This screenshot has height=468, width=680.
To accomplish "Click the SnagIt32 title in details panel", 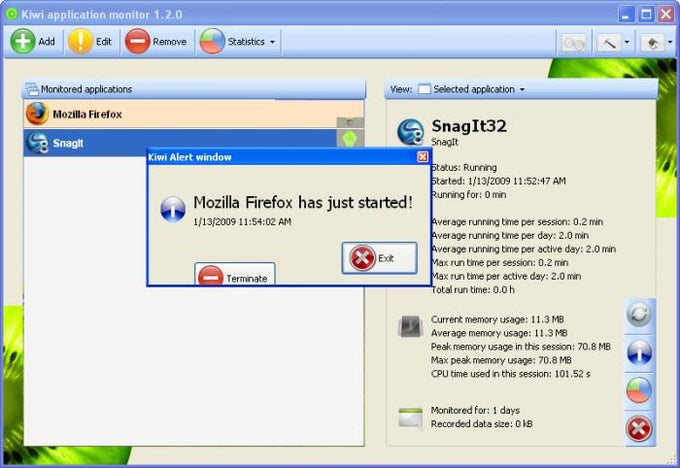I will pos(469,126).
